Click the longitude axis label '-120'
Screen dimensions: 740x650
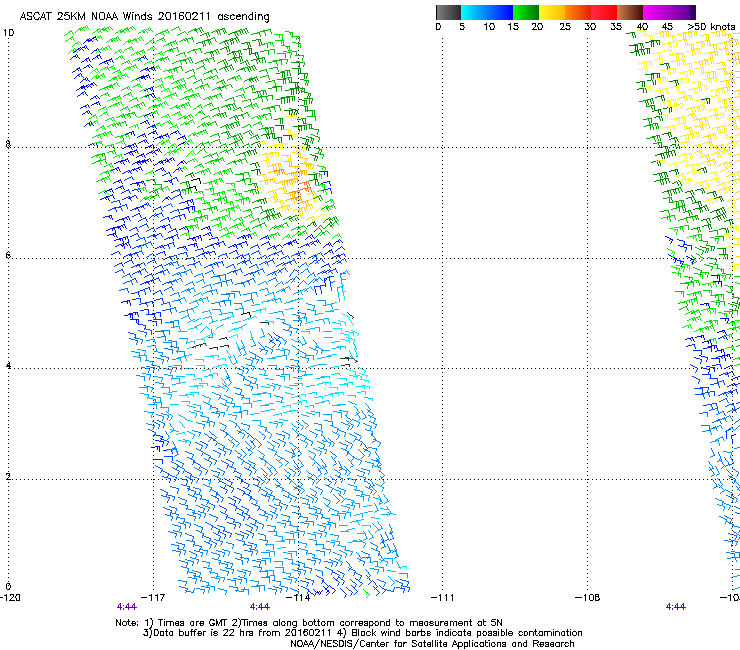click(10, 598)
